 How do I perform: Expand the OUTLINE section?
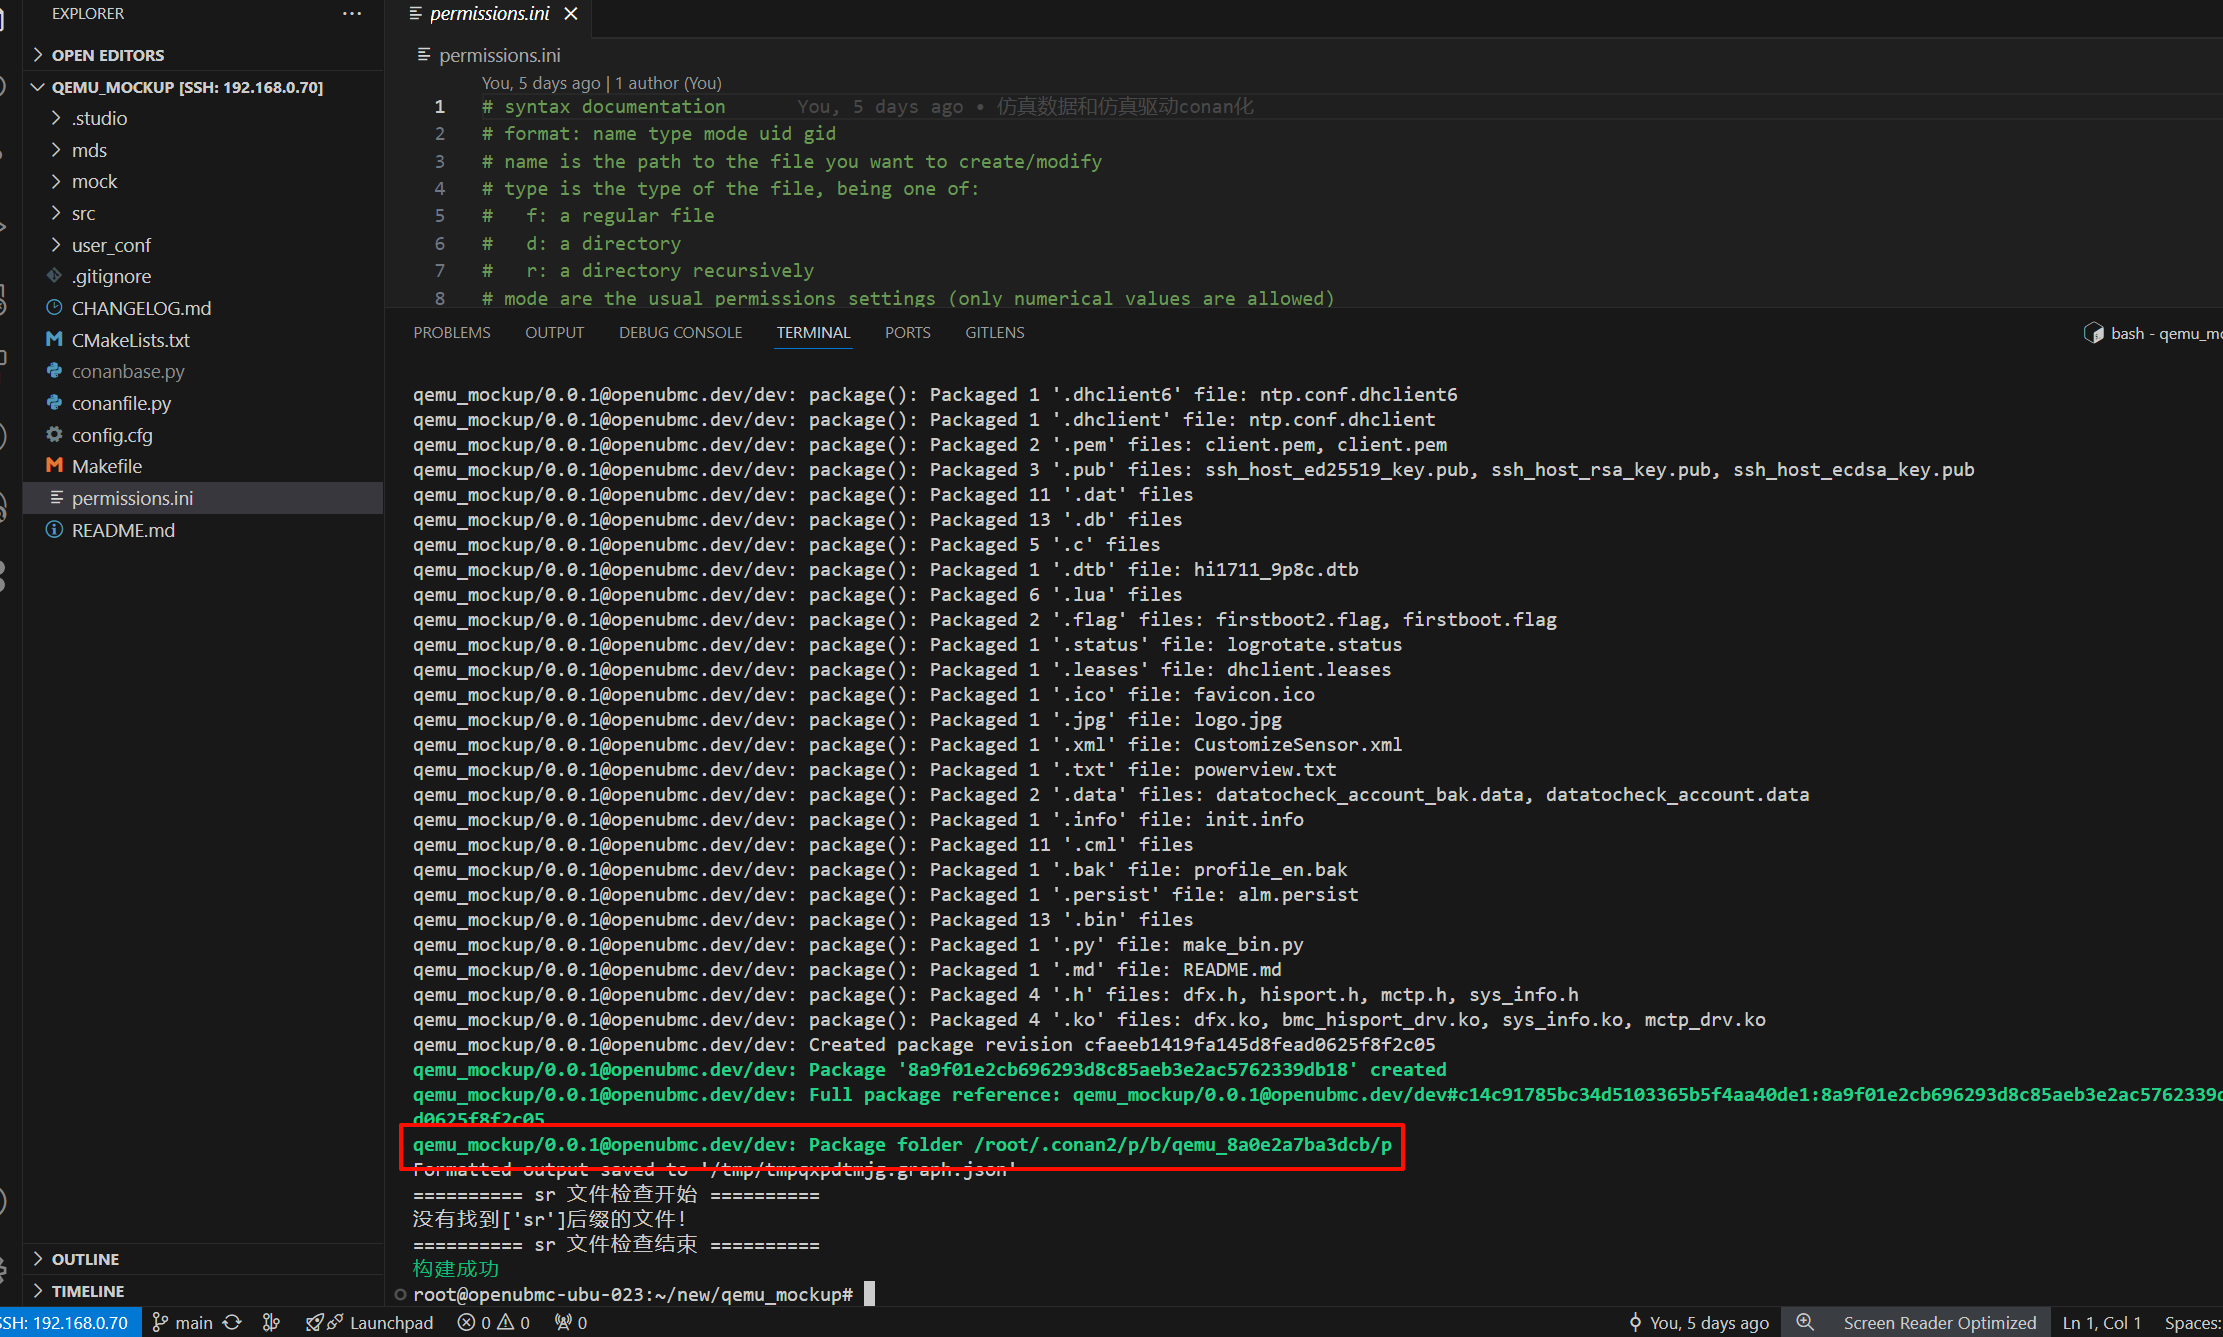(x=85, y=1259)
